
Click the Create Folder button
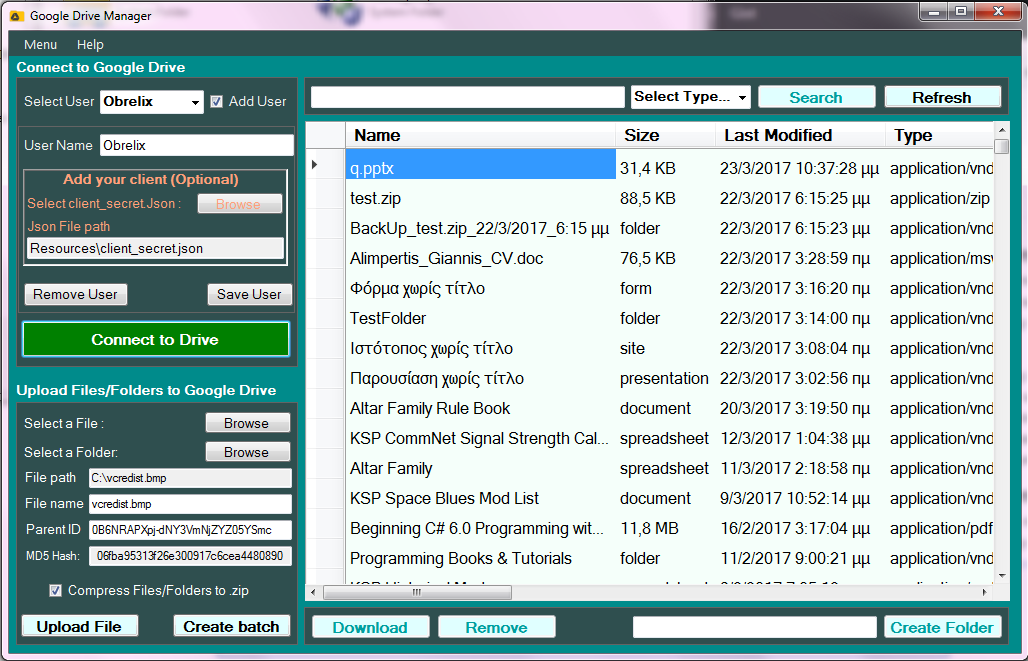point(942,627)
